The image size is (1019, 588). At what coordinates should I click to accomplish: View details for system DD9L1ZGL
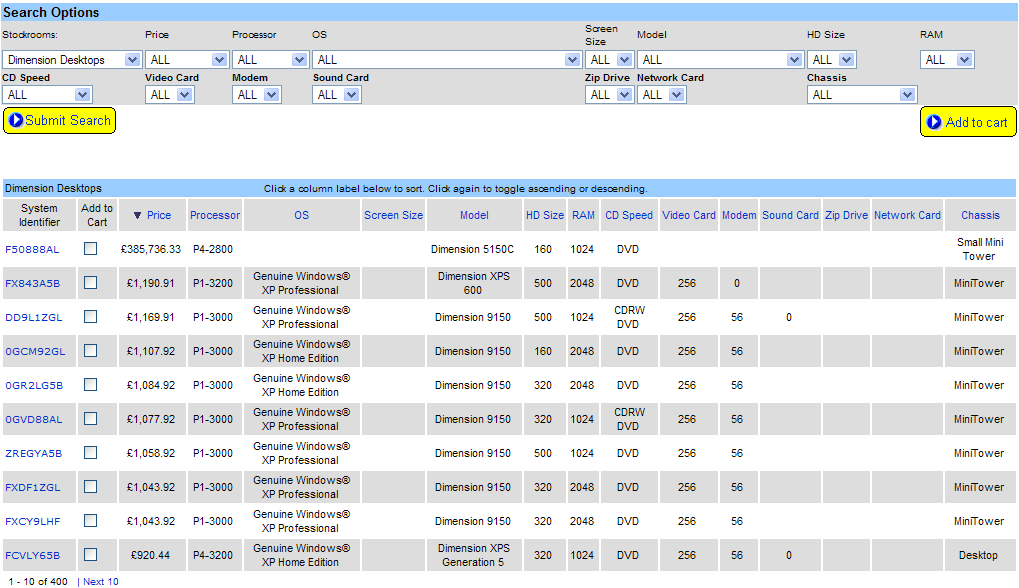[34, 317]
